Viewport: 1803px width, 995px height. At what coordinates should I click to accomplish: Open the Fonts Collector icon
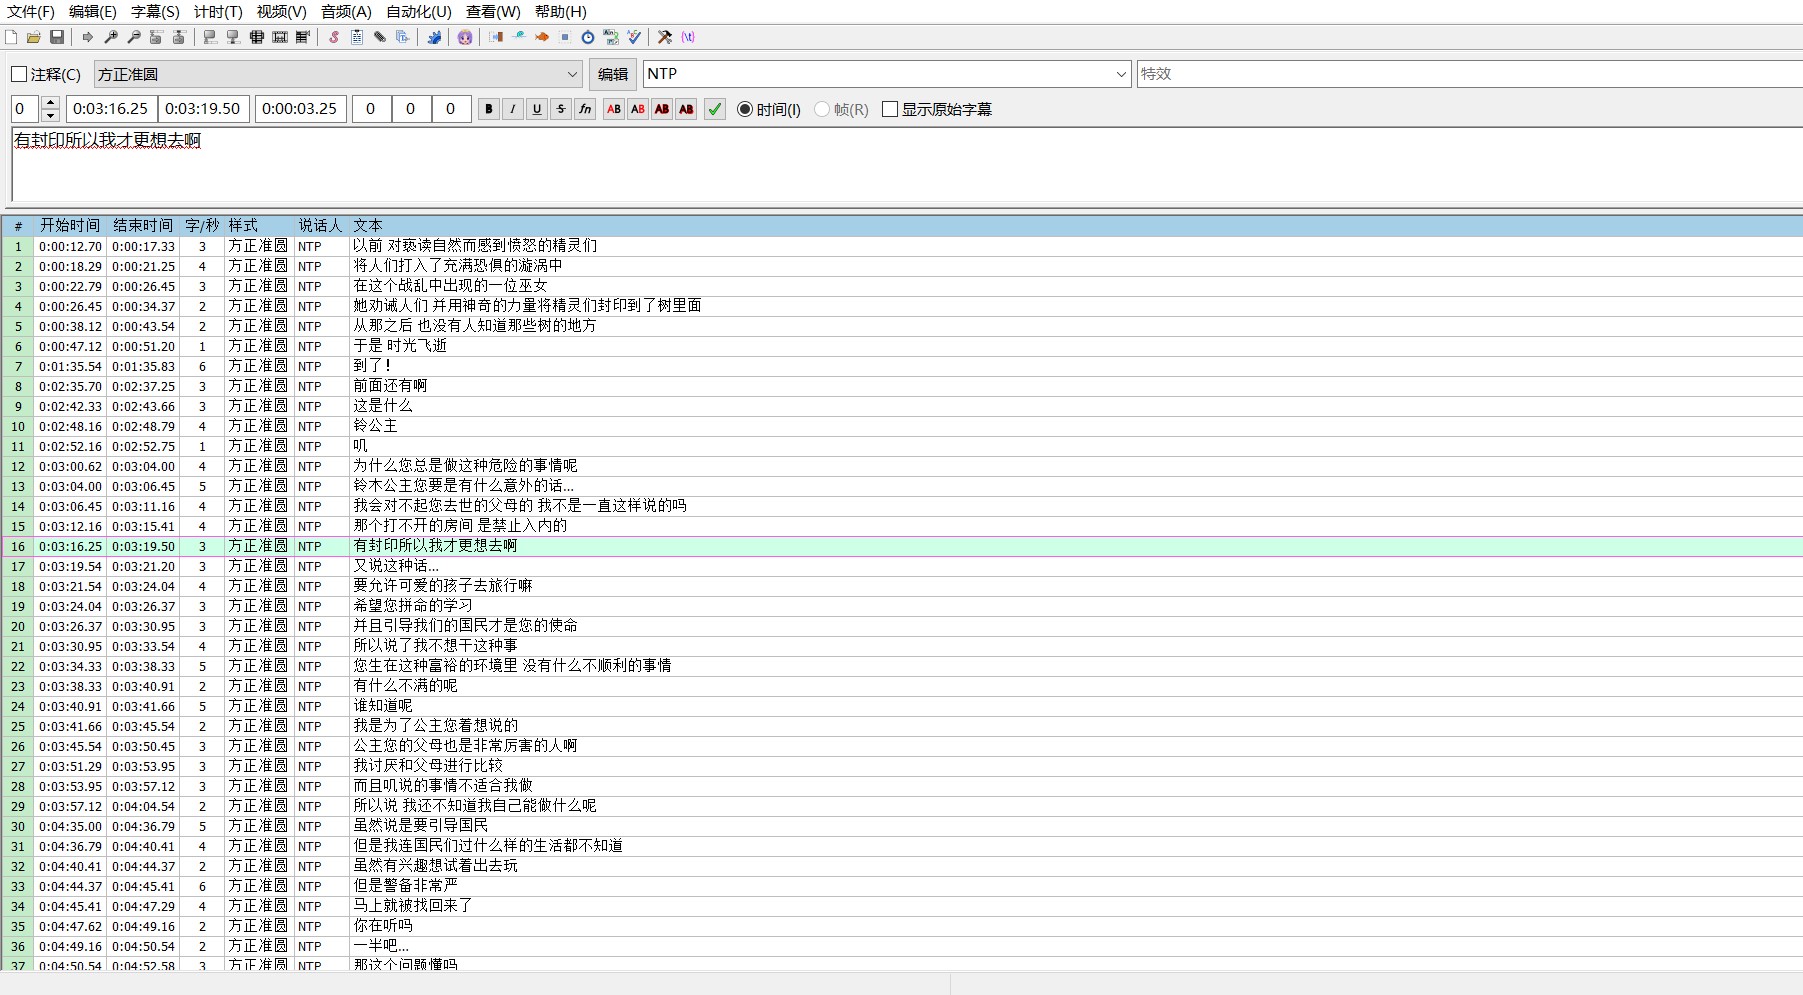[403, 37]
